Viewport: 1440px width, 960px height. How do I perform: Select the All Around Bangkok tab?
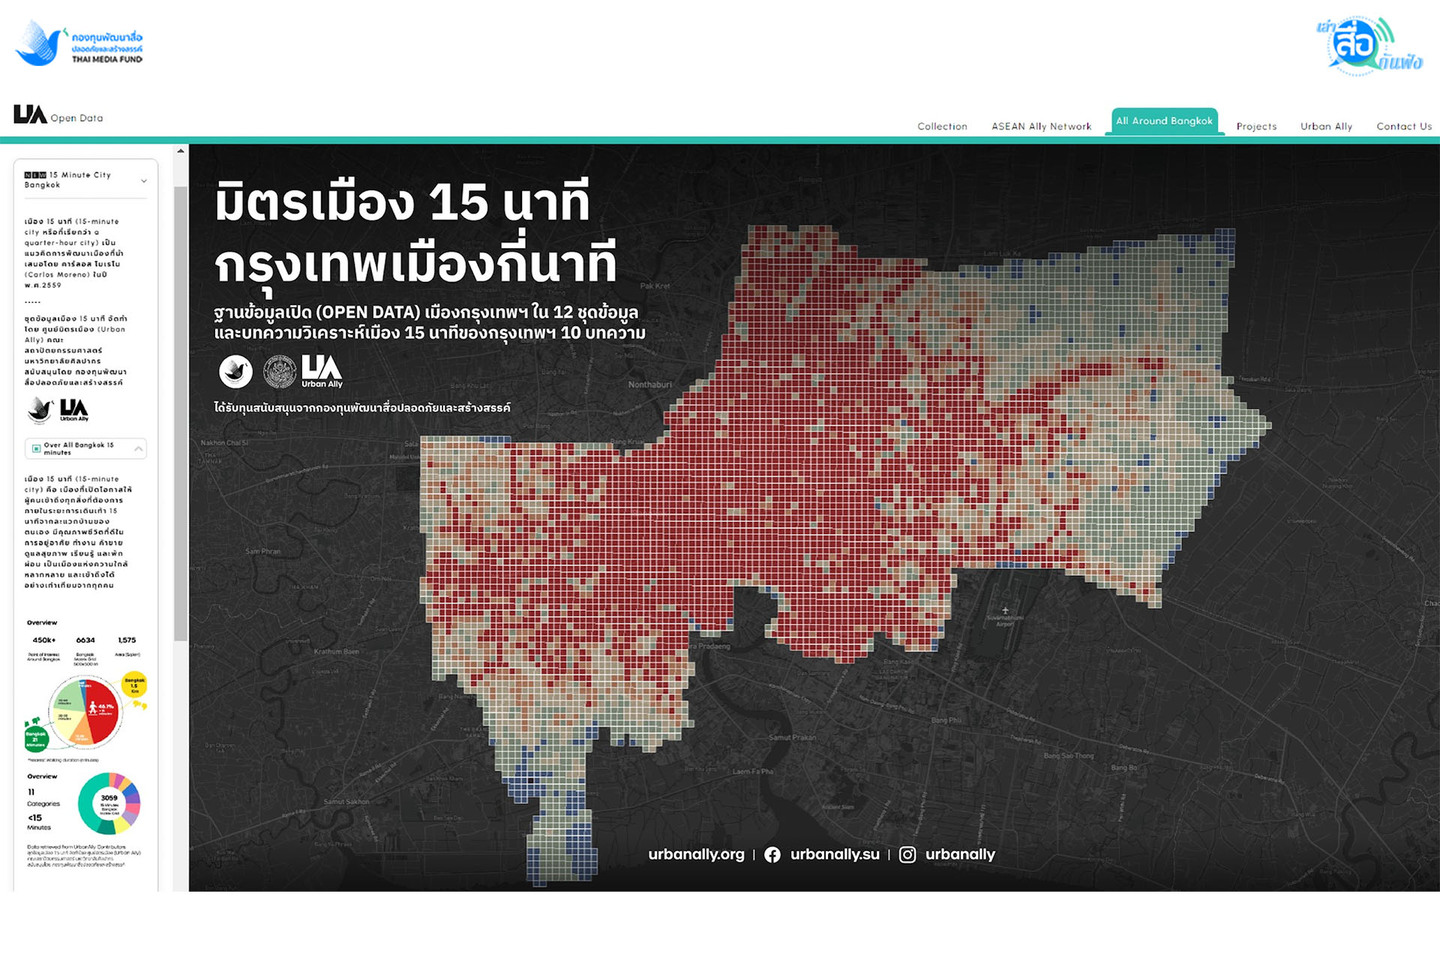[x=1164, y=121]
